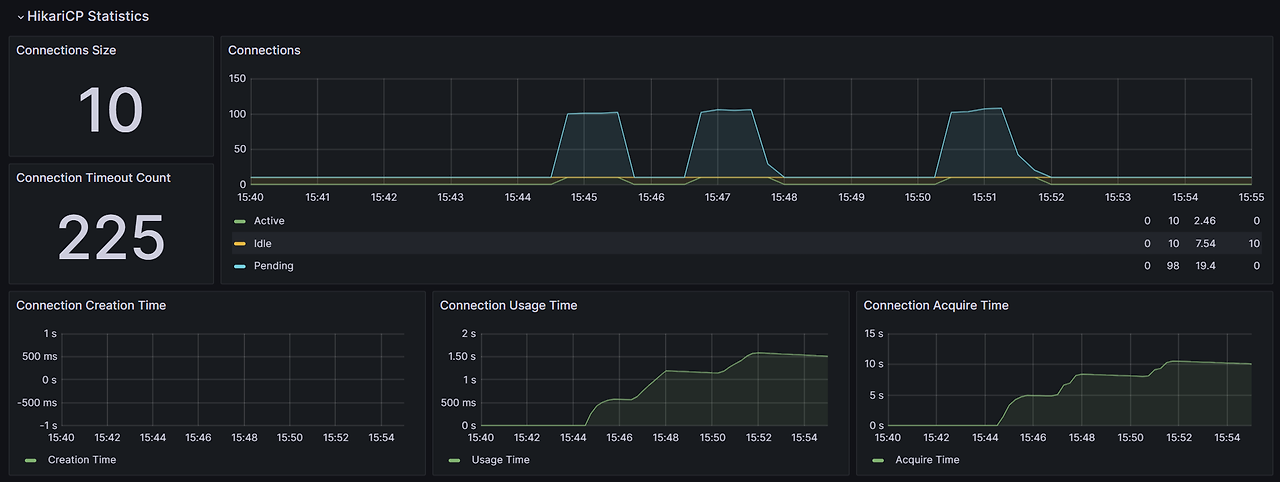Toggle the Acquire Time legend series
1280x482 pixels.
[x=927, y=460]
